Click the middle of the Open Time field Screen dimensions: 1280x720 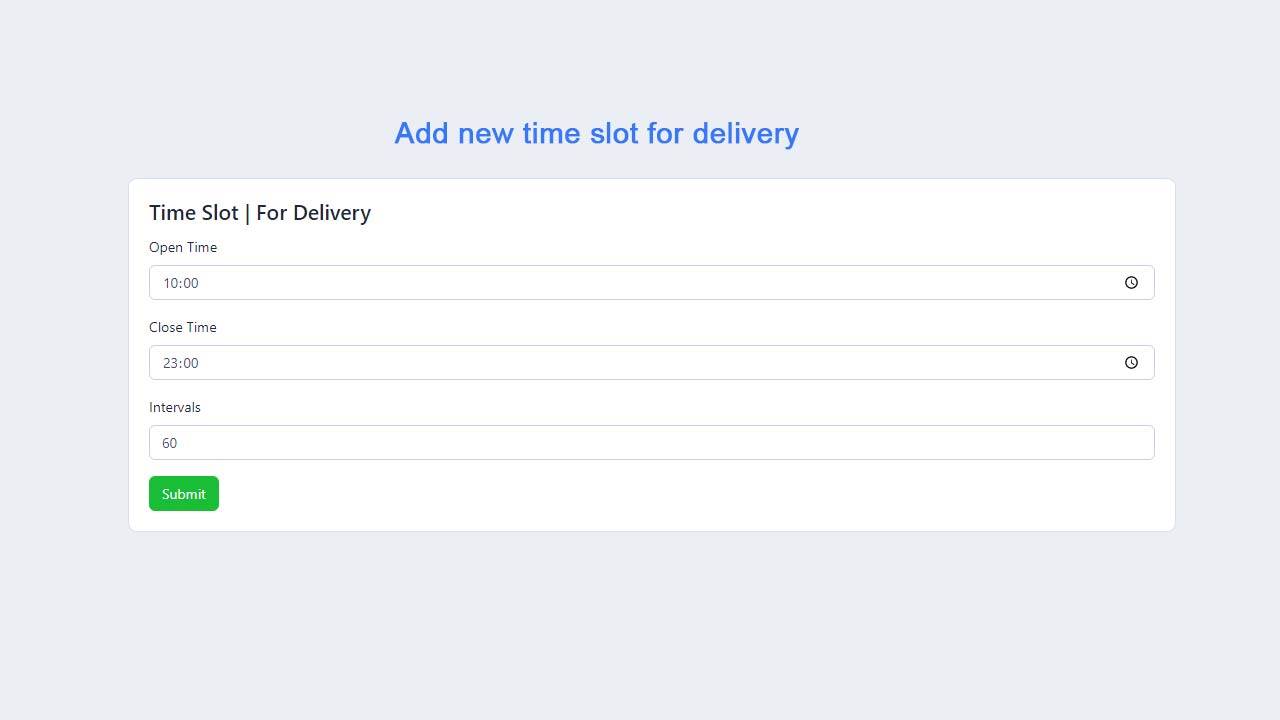tap(651, 283)
